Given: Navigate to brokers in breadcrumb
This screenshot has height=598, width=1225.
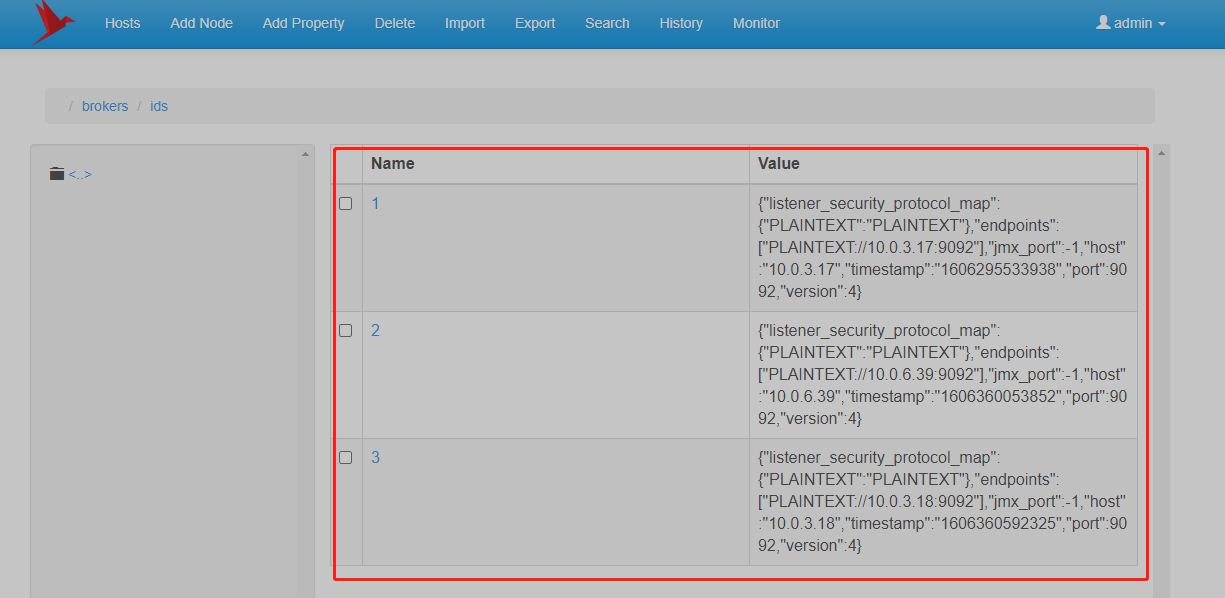Looking at the screenshot, I should coord(105,106).
